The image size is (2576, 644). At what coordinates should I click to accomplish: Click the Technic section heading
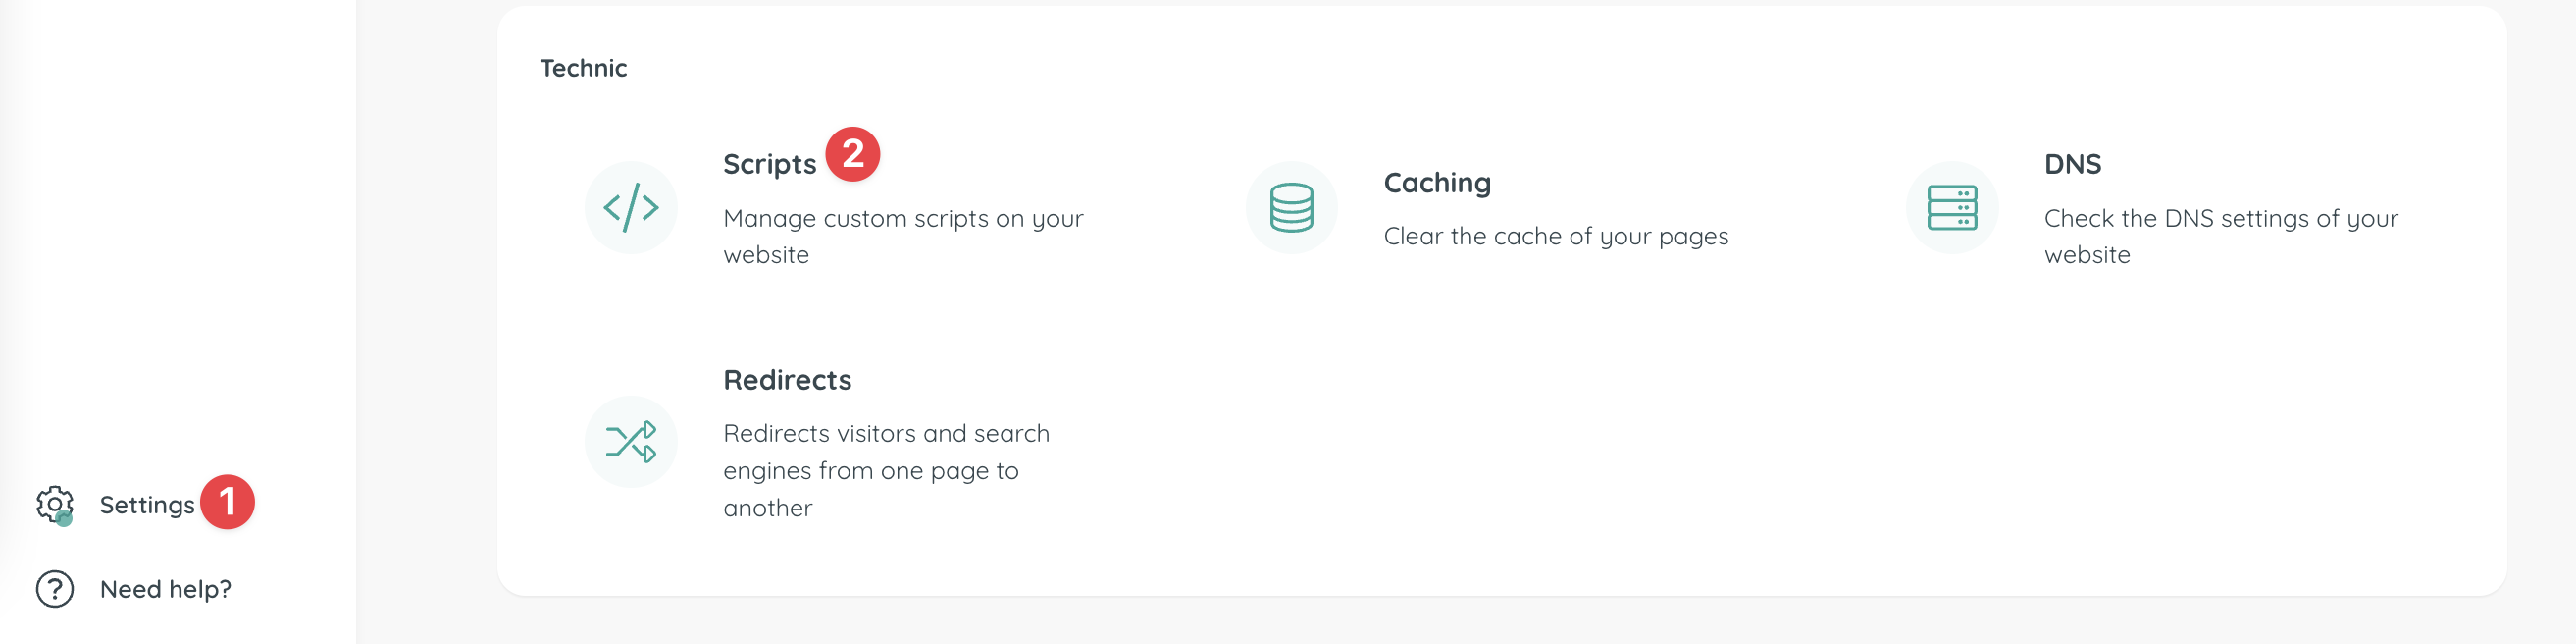click(583, 68)
